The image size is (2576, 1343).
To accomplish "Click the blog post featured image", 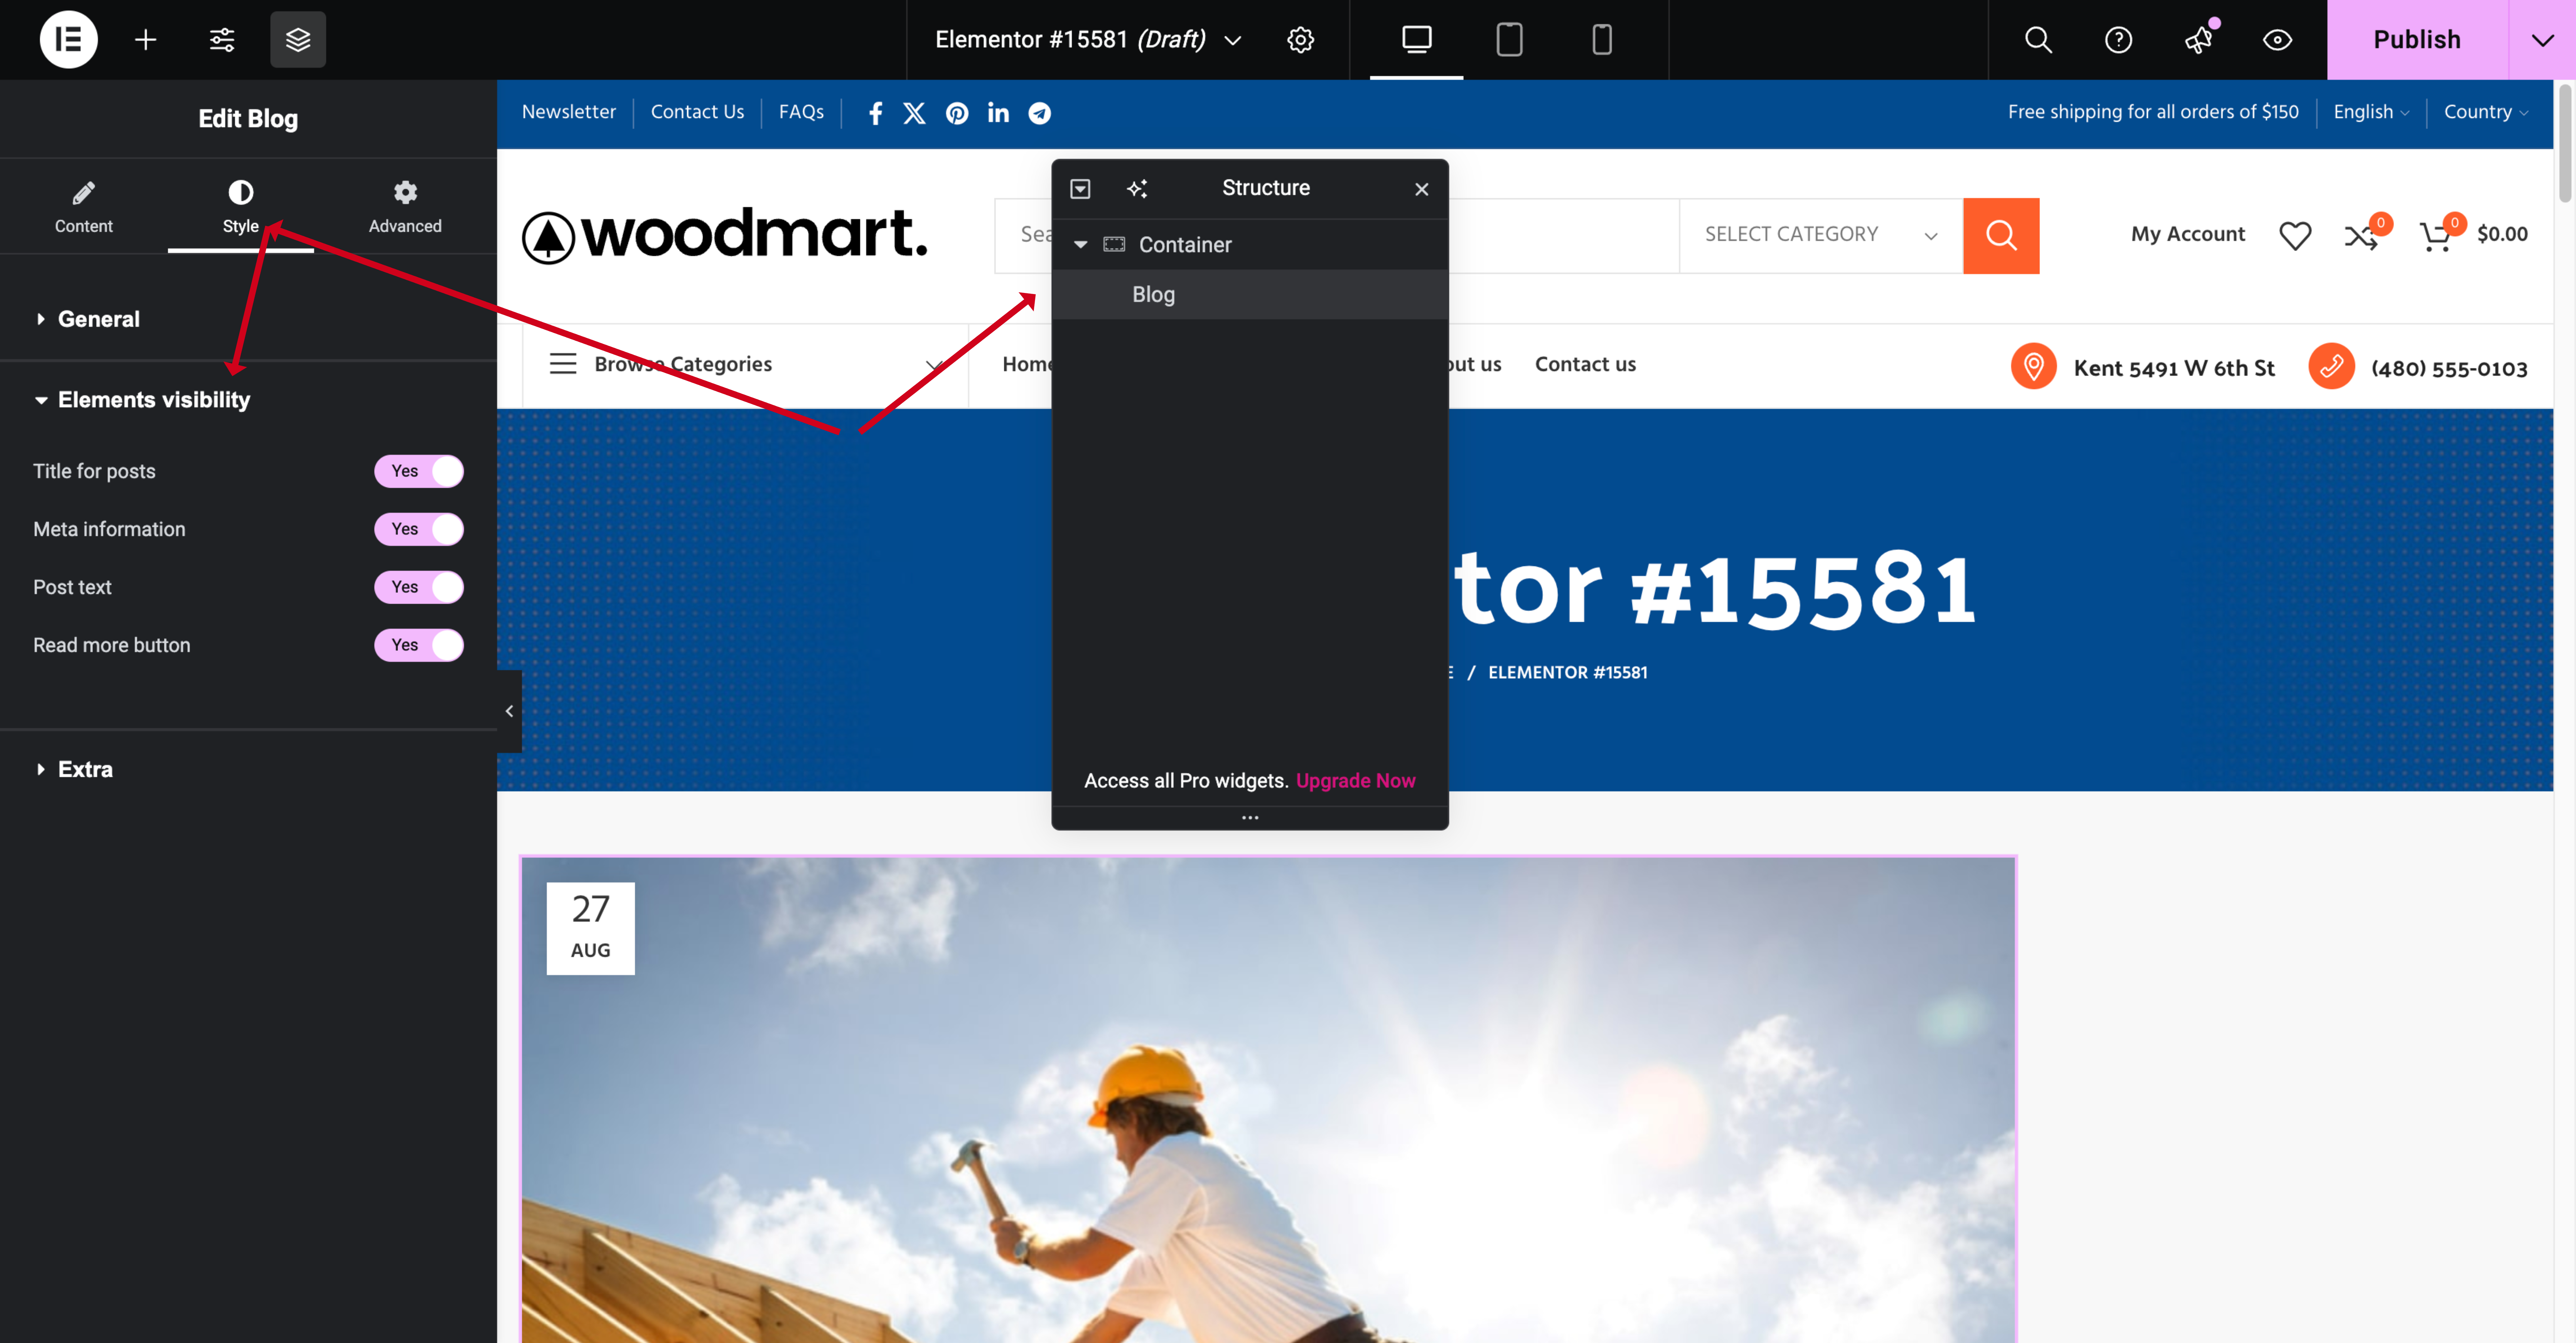I will point(1268,1100).
